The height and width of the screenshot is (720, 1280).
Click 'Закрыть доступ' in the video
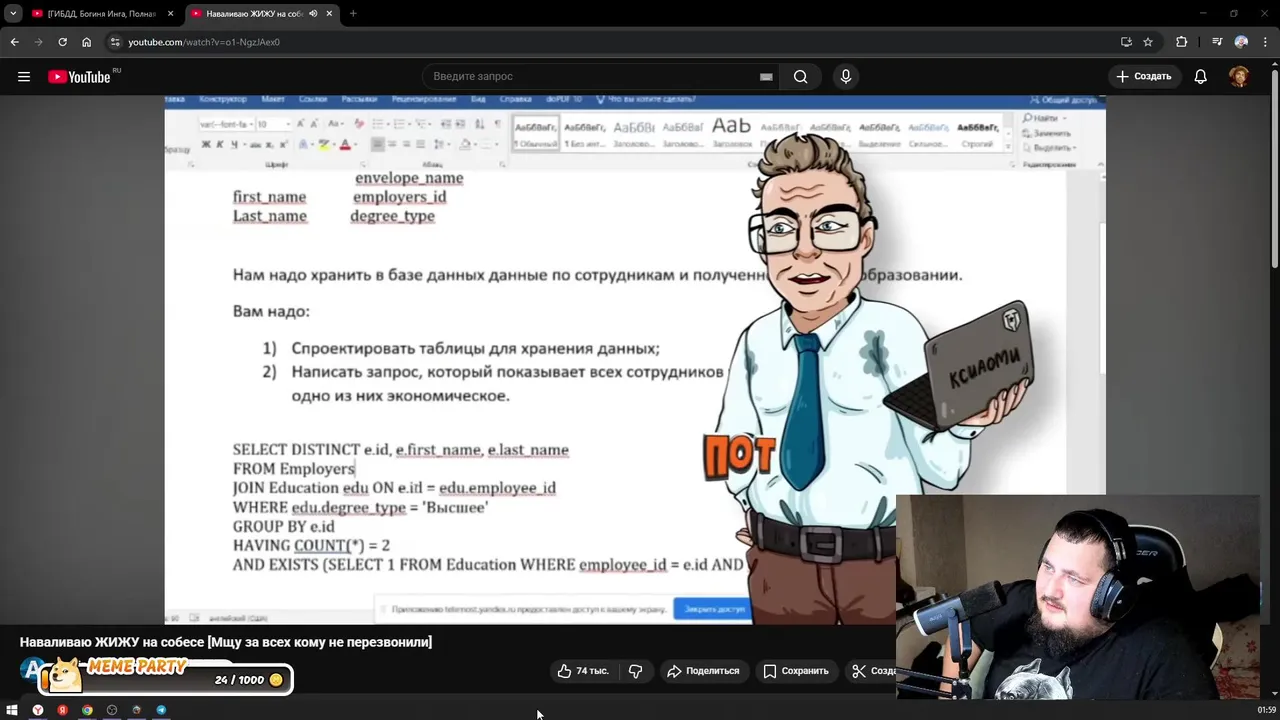[x=714, y=609]
